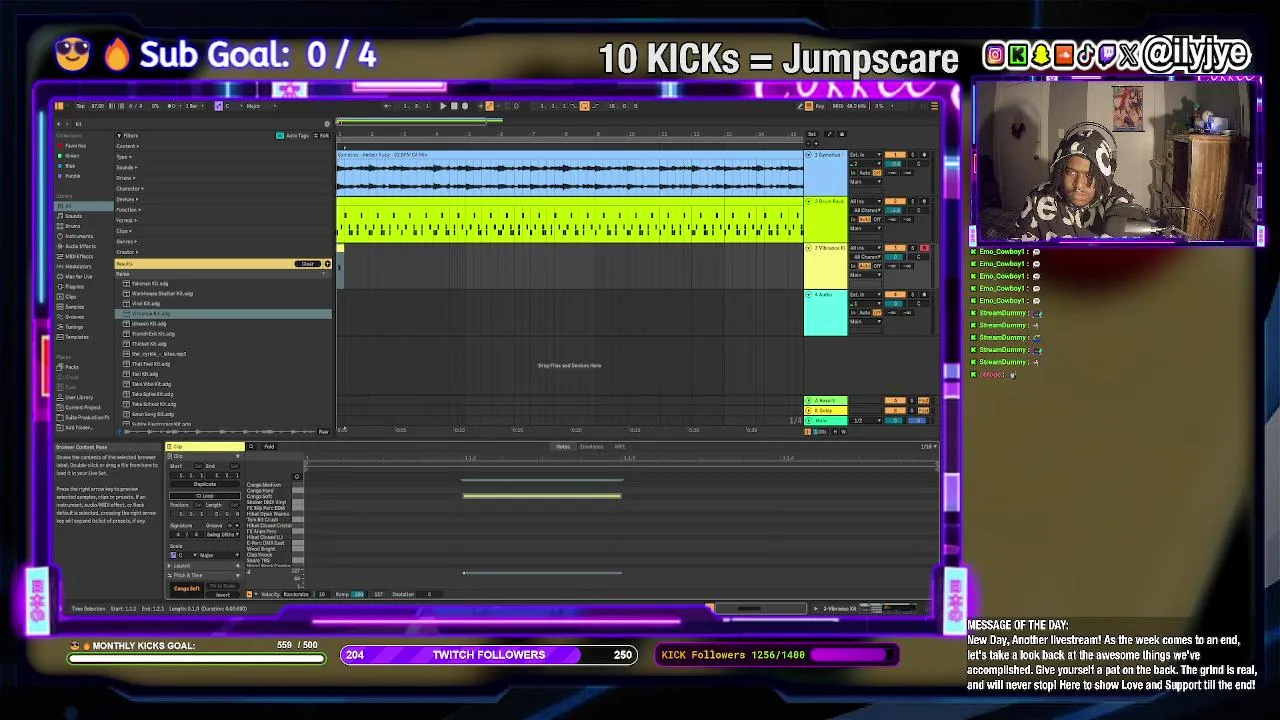Viewport: 1280px width, 720px height.
Task: Toggle the Raw preview button
Action: tap(323, 431)
